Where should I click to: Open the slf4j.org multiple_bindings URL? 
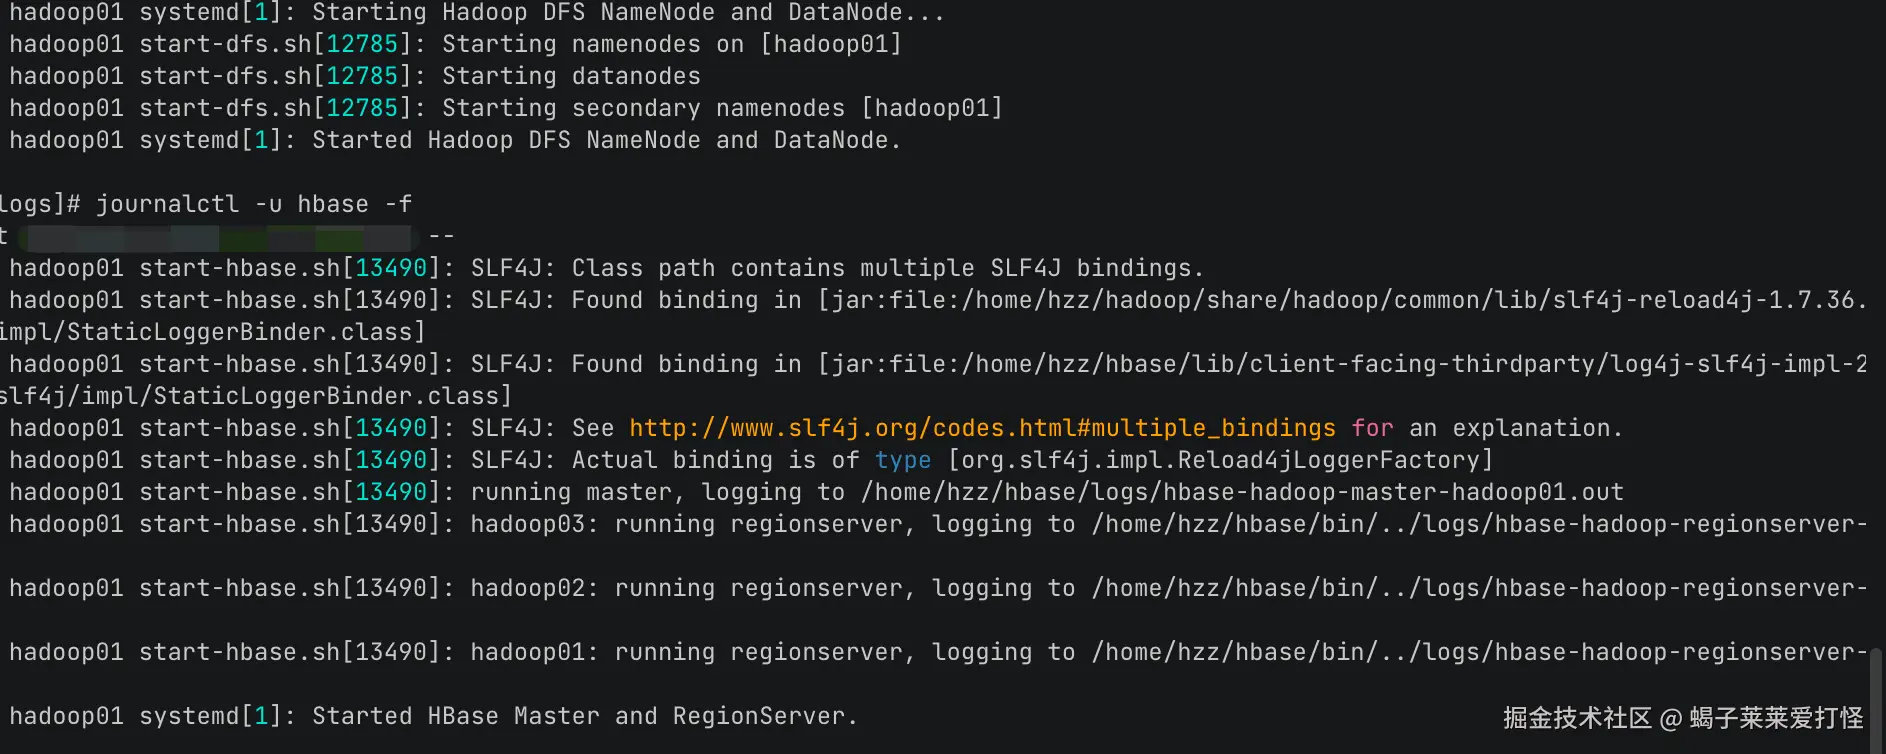tap(982, 428)
